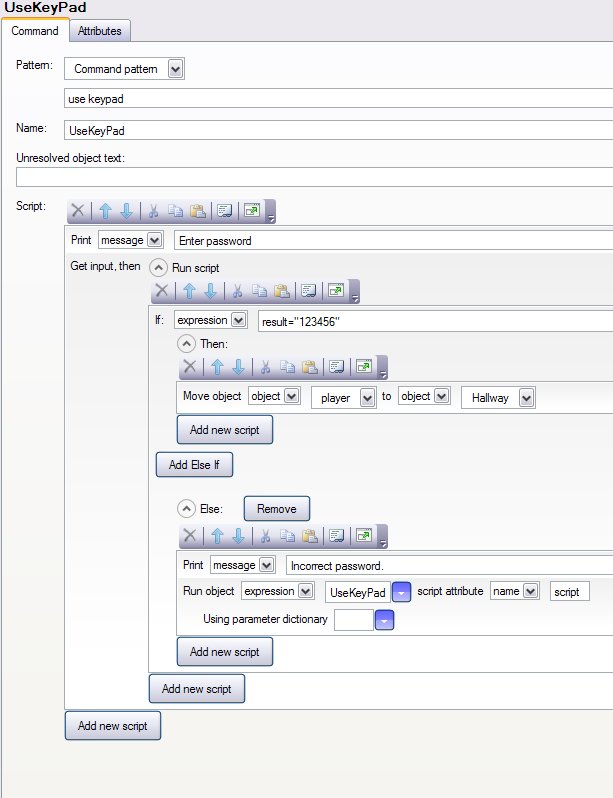The height and width of the screenshot is (798, 613).
Task: Open the player object dropdown
Action: point(367,398)
